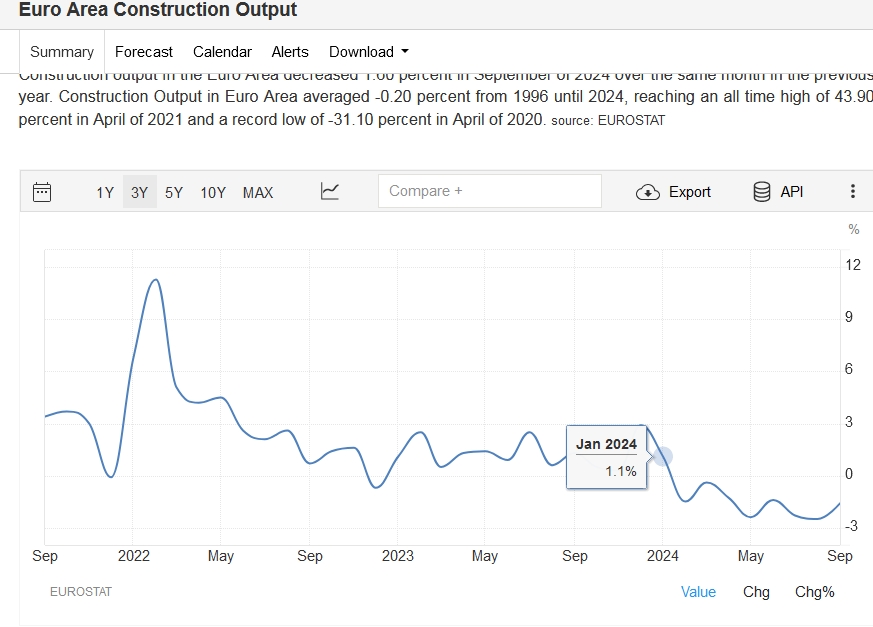Switch chart to Chg view
Screen dimensions: 873x627
(756, 592)
